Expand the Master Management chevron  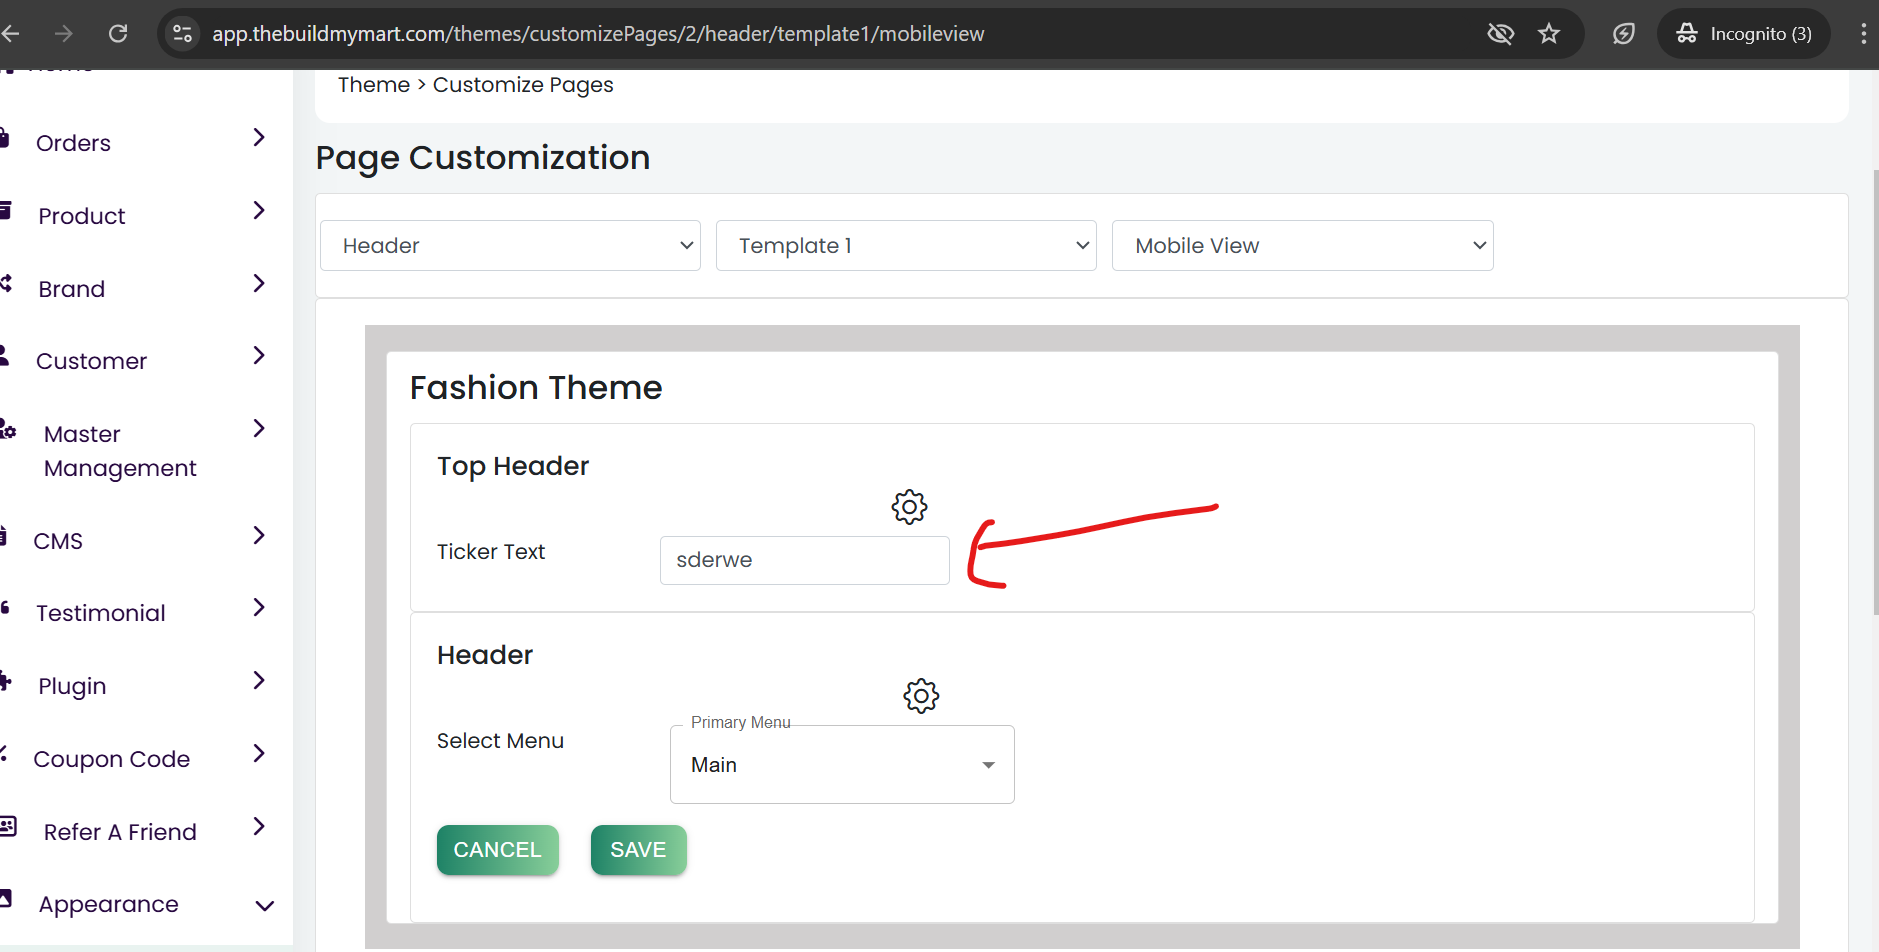pyautogui.click(x=259, y=428)
